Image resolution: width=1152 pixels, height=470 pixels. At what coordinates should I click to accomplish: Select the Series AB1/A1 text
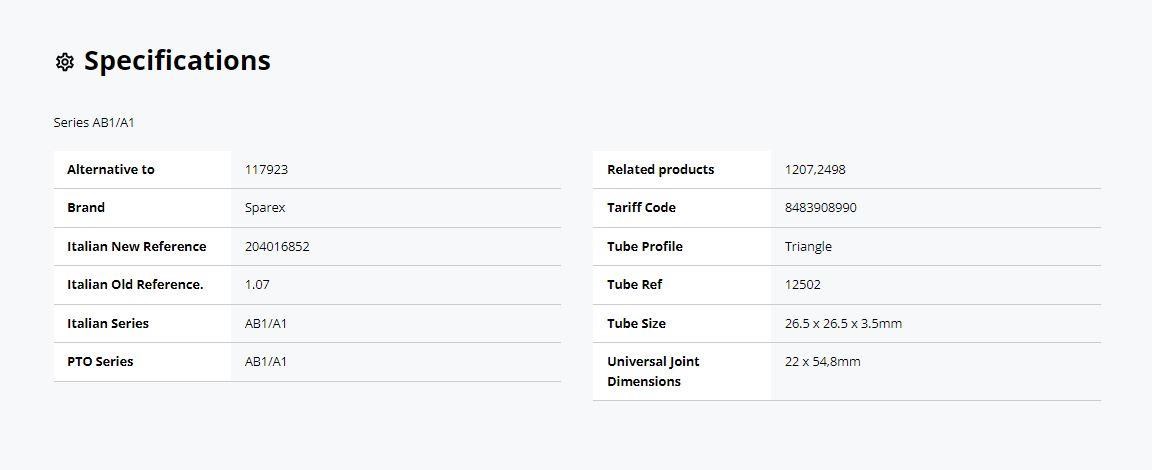point(94,123)
